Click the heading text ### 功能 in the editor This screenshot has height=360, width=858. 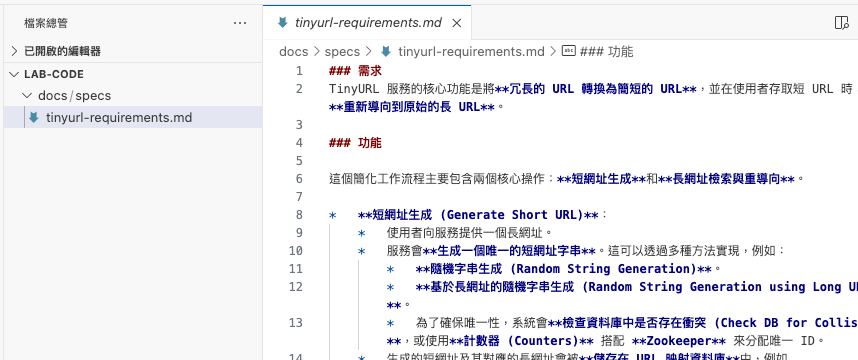click(x=355, y=143)
